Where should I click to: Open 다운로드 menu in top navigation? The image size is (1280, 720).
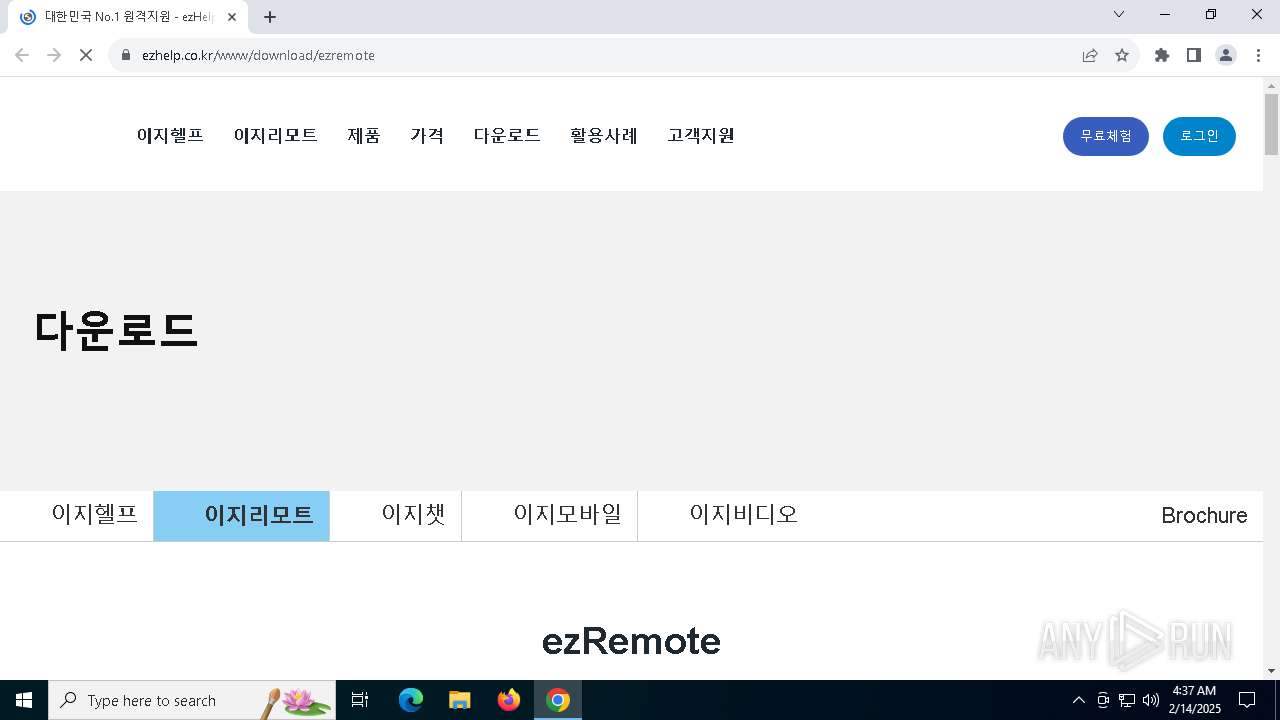pos(507,136)
